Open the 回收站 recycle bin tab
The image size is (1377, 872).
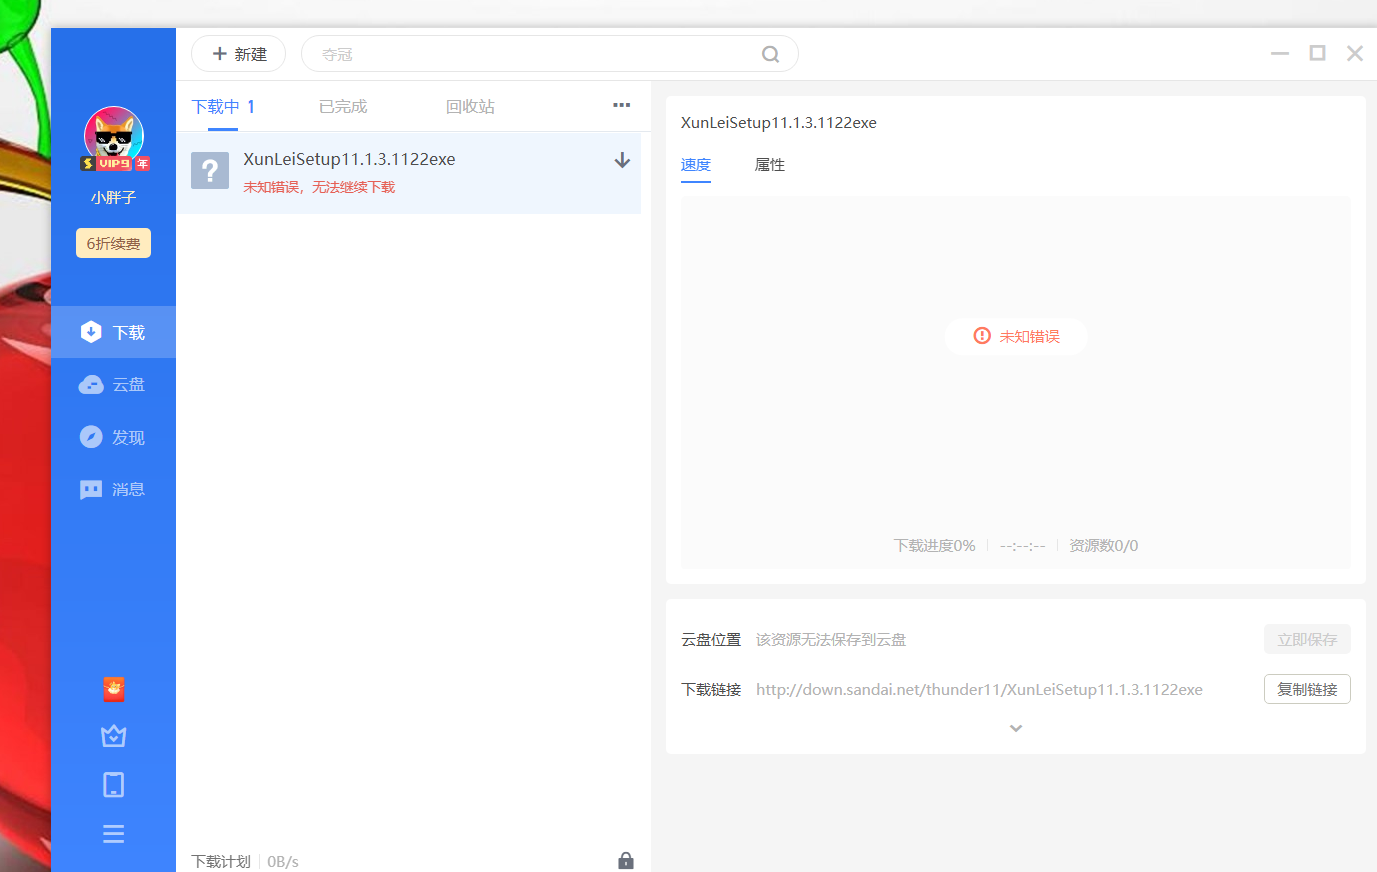click(470, 105)
